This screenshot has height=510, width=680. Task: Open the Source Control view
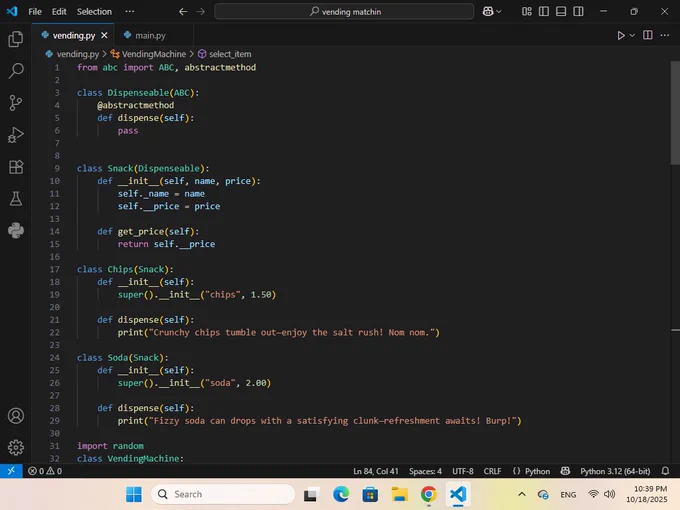click(x=16, y=103)
